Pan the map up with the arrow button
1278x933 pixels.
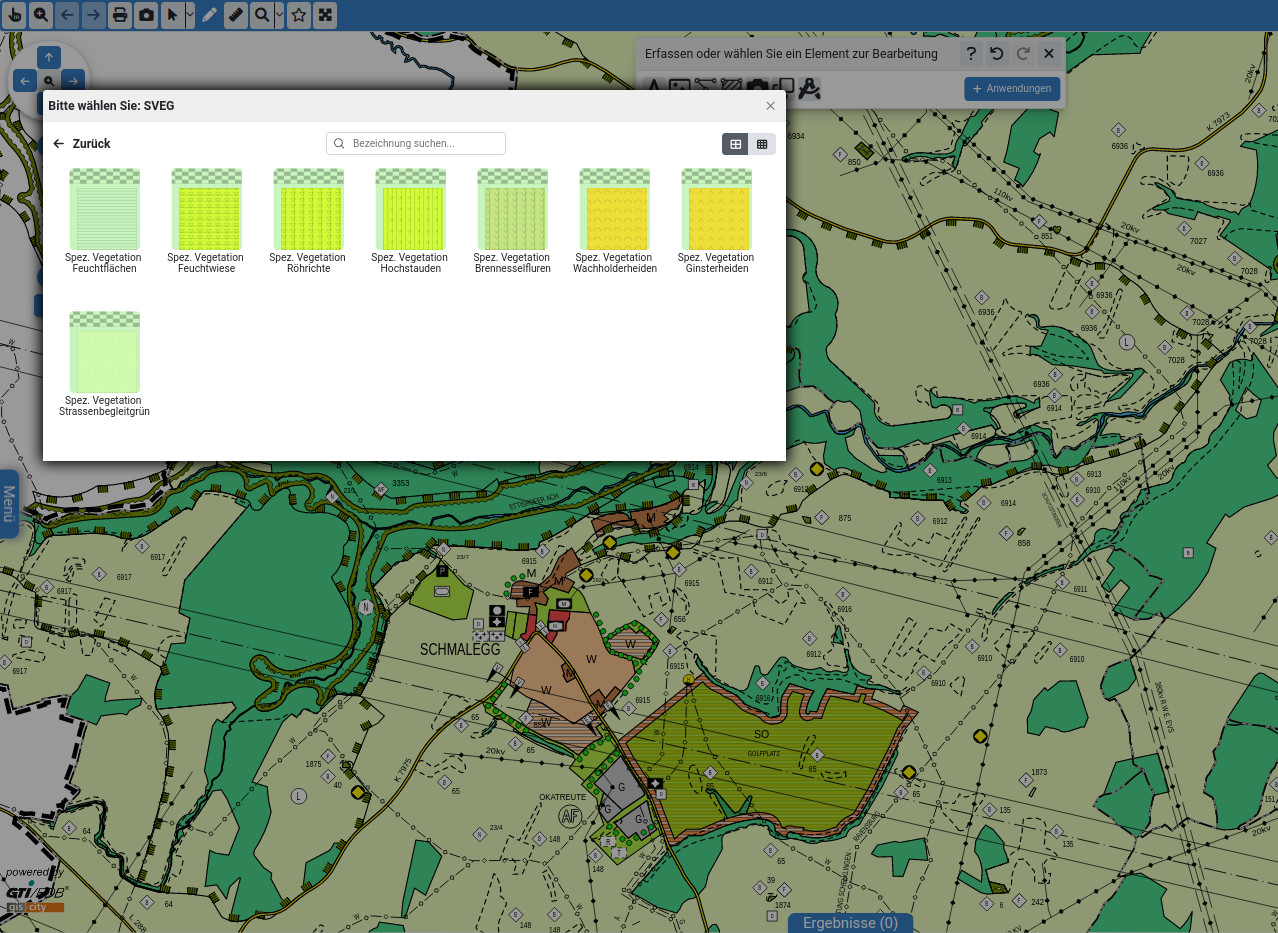point(49,57)
